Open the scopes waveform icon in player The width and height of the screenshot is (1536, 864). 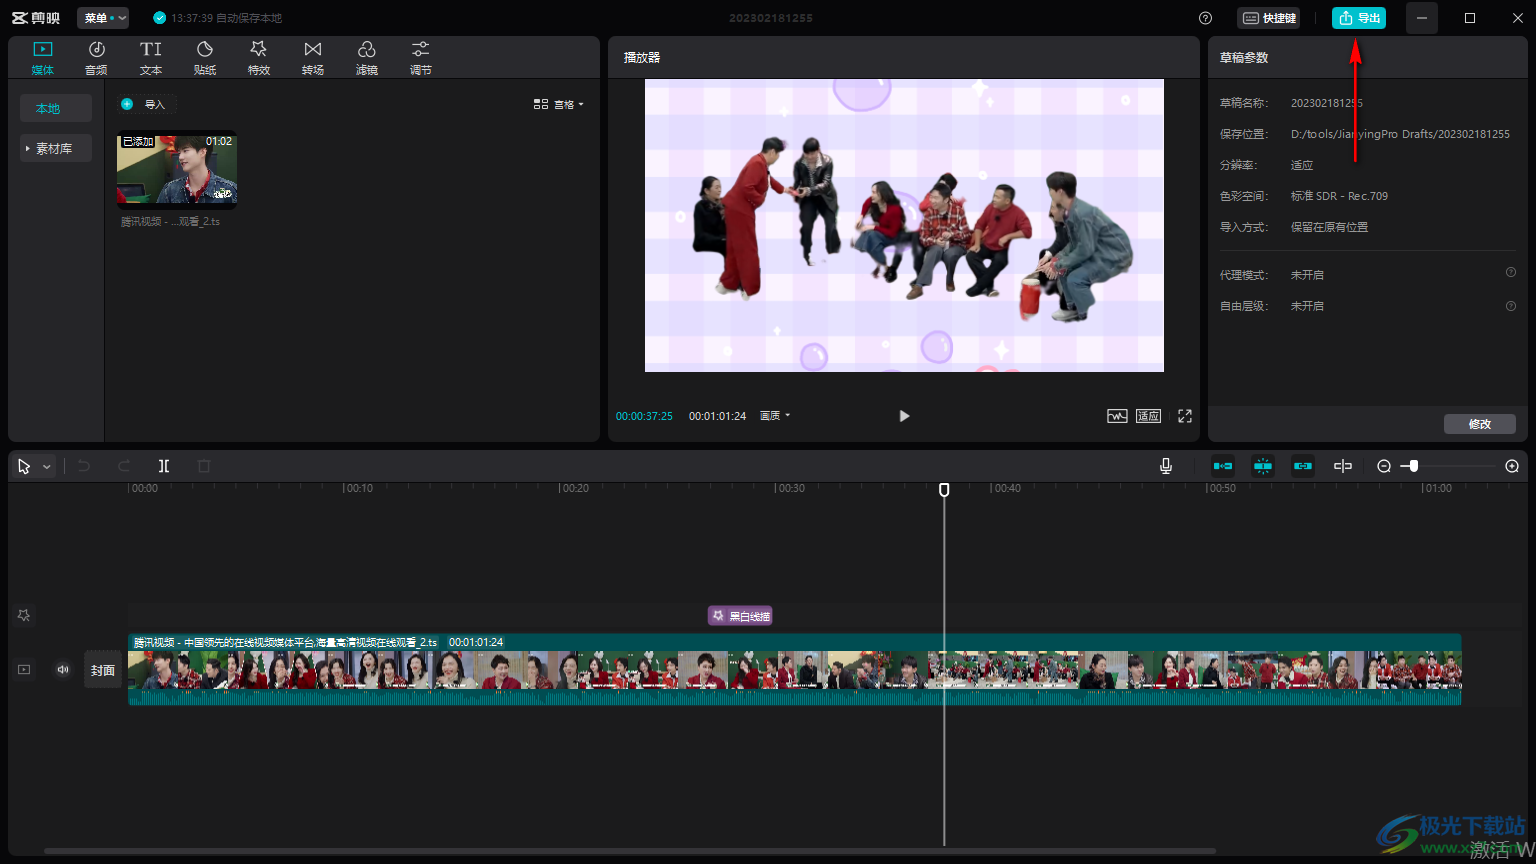(x=1117, y=416)
